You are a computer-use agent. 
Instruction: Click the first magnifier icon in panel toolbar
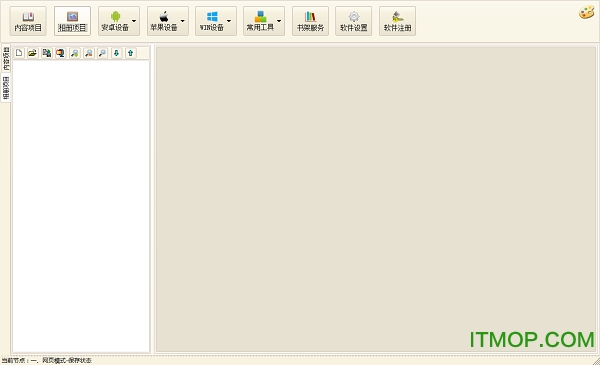pos(75,53)
